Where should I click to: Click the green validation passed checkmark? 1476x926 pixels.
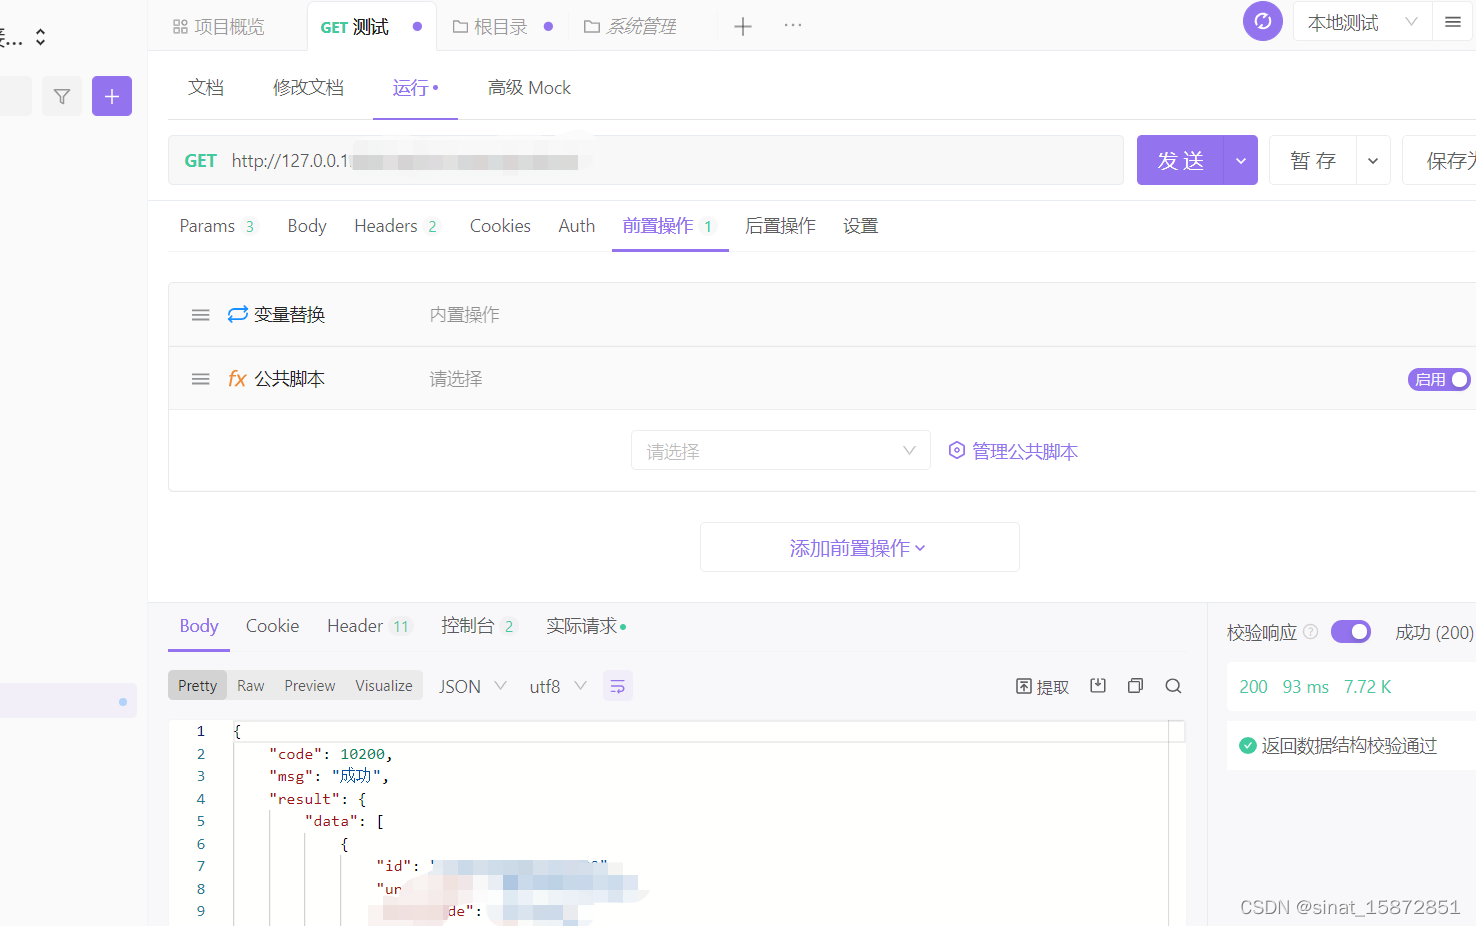pos(1247,745)
